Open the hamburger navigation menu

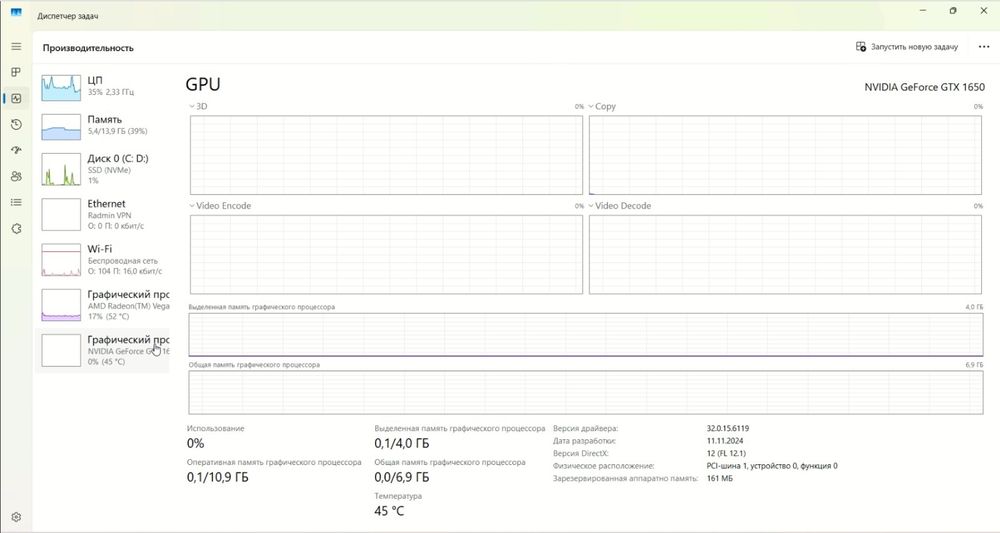click(17, 47)
